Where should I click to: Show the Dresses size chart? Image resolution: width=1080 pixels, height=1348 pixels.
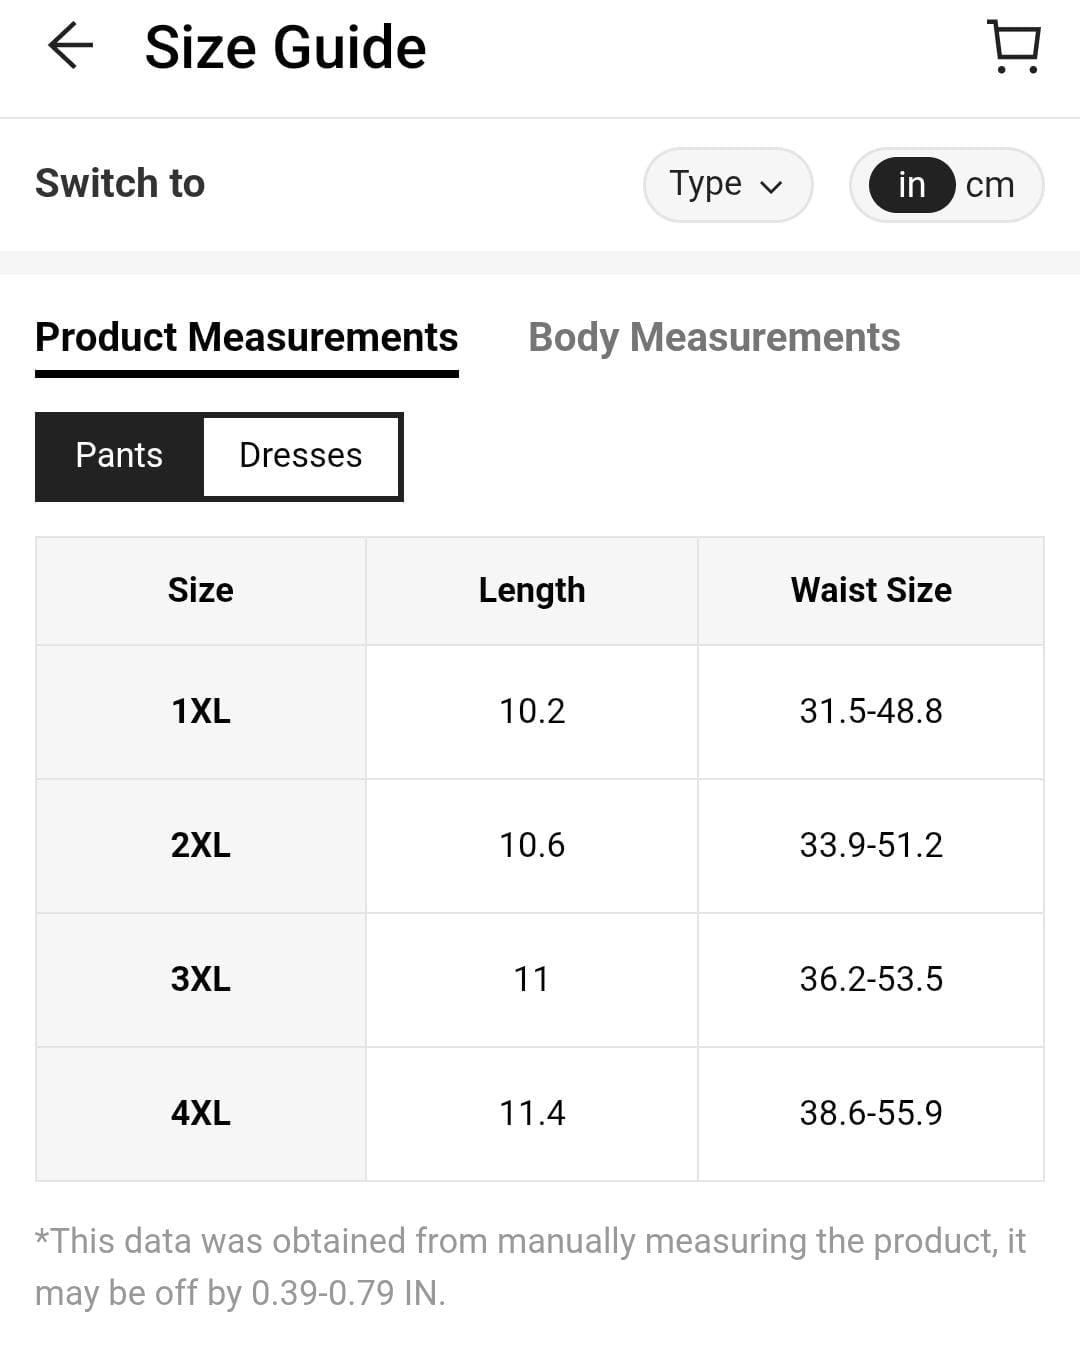click(300, 456)
